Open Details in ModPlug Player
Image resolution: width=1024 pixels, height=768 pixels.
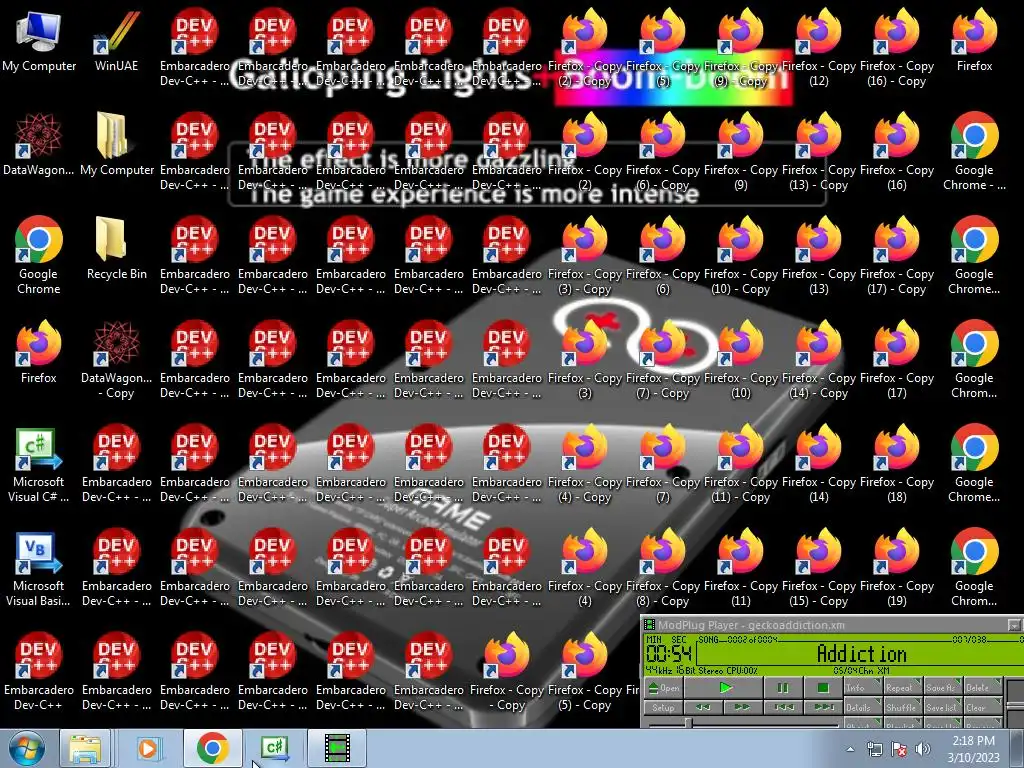(863, 707)
